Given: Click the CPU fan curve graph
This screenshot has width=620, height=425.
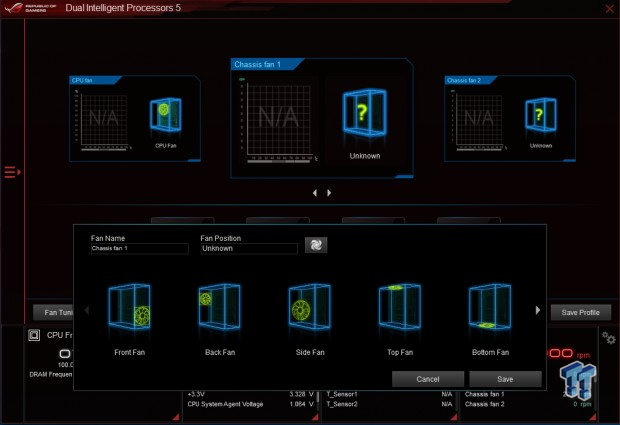Looking at the screenshot, I should tap(104, 119).
